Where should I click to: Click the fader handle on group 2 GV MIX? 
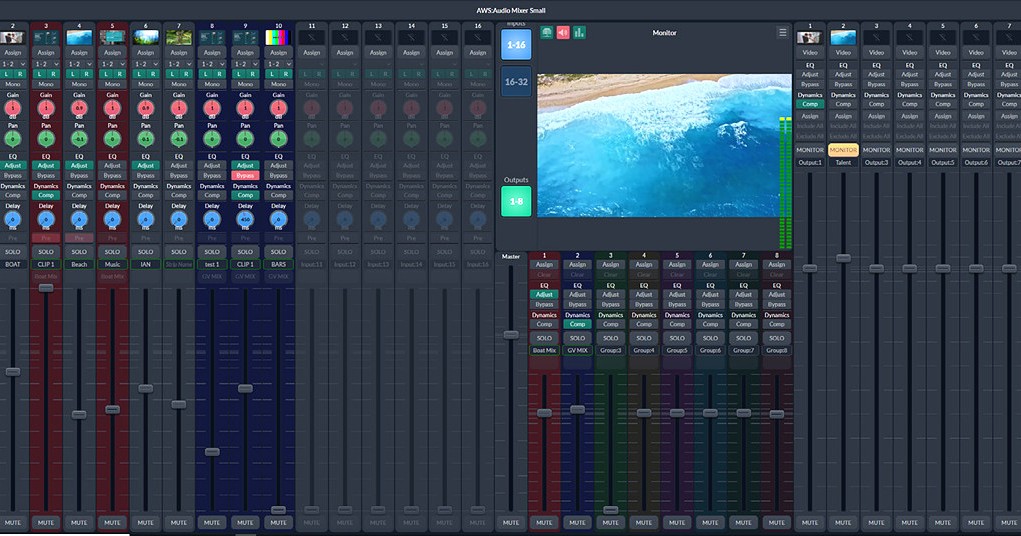tap(577, 410)
